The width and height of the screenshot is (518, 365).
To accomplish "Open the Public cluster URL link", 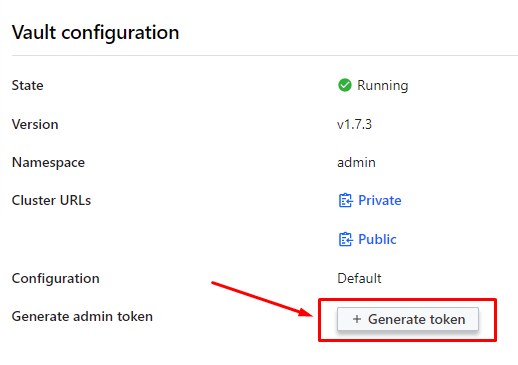I will click(x=377, y=239).
